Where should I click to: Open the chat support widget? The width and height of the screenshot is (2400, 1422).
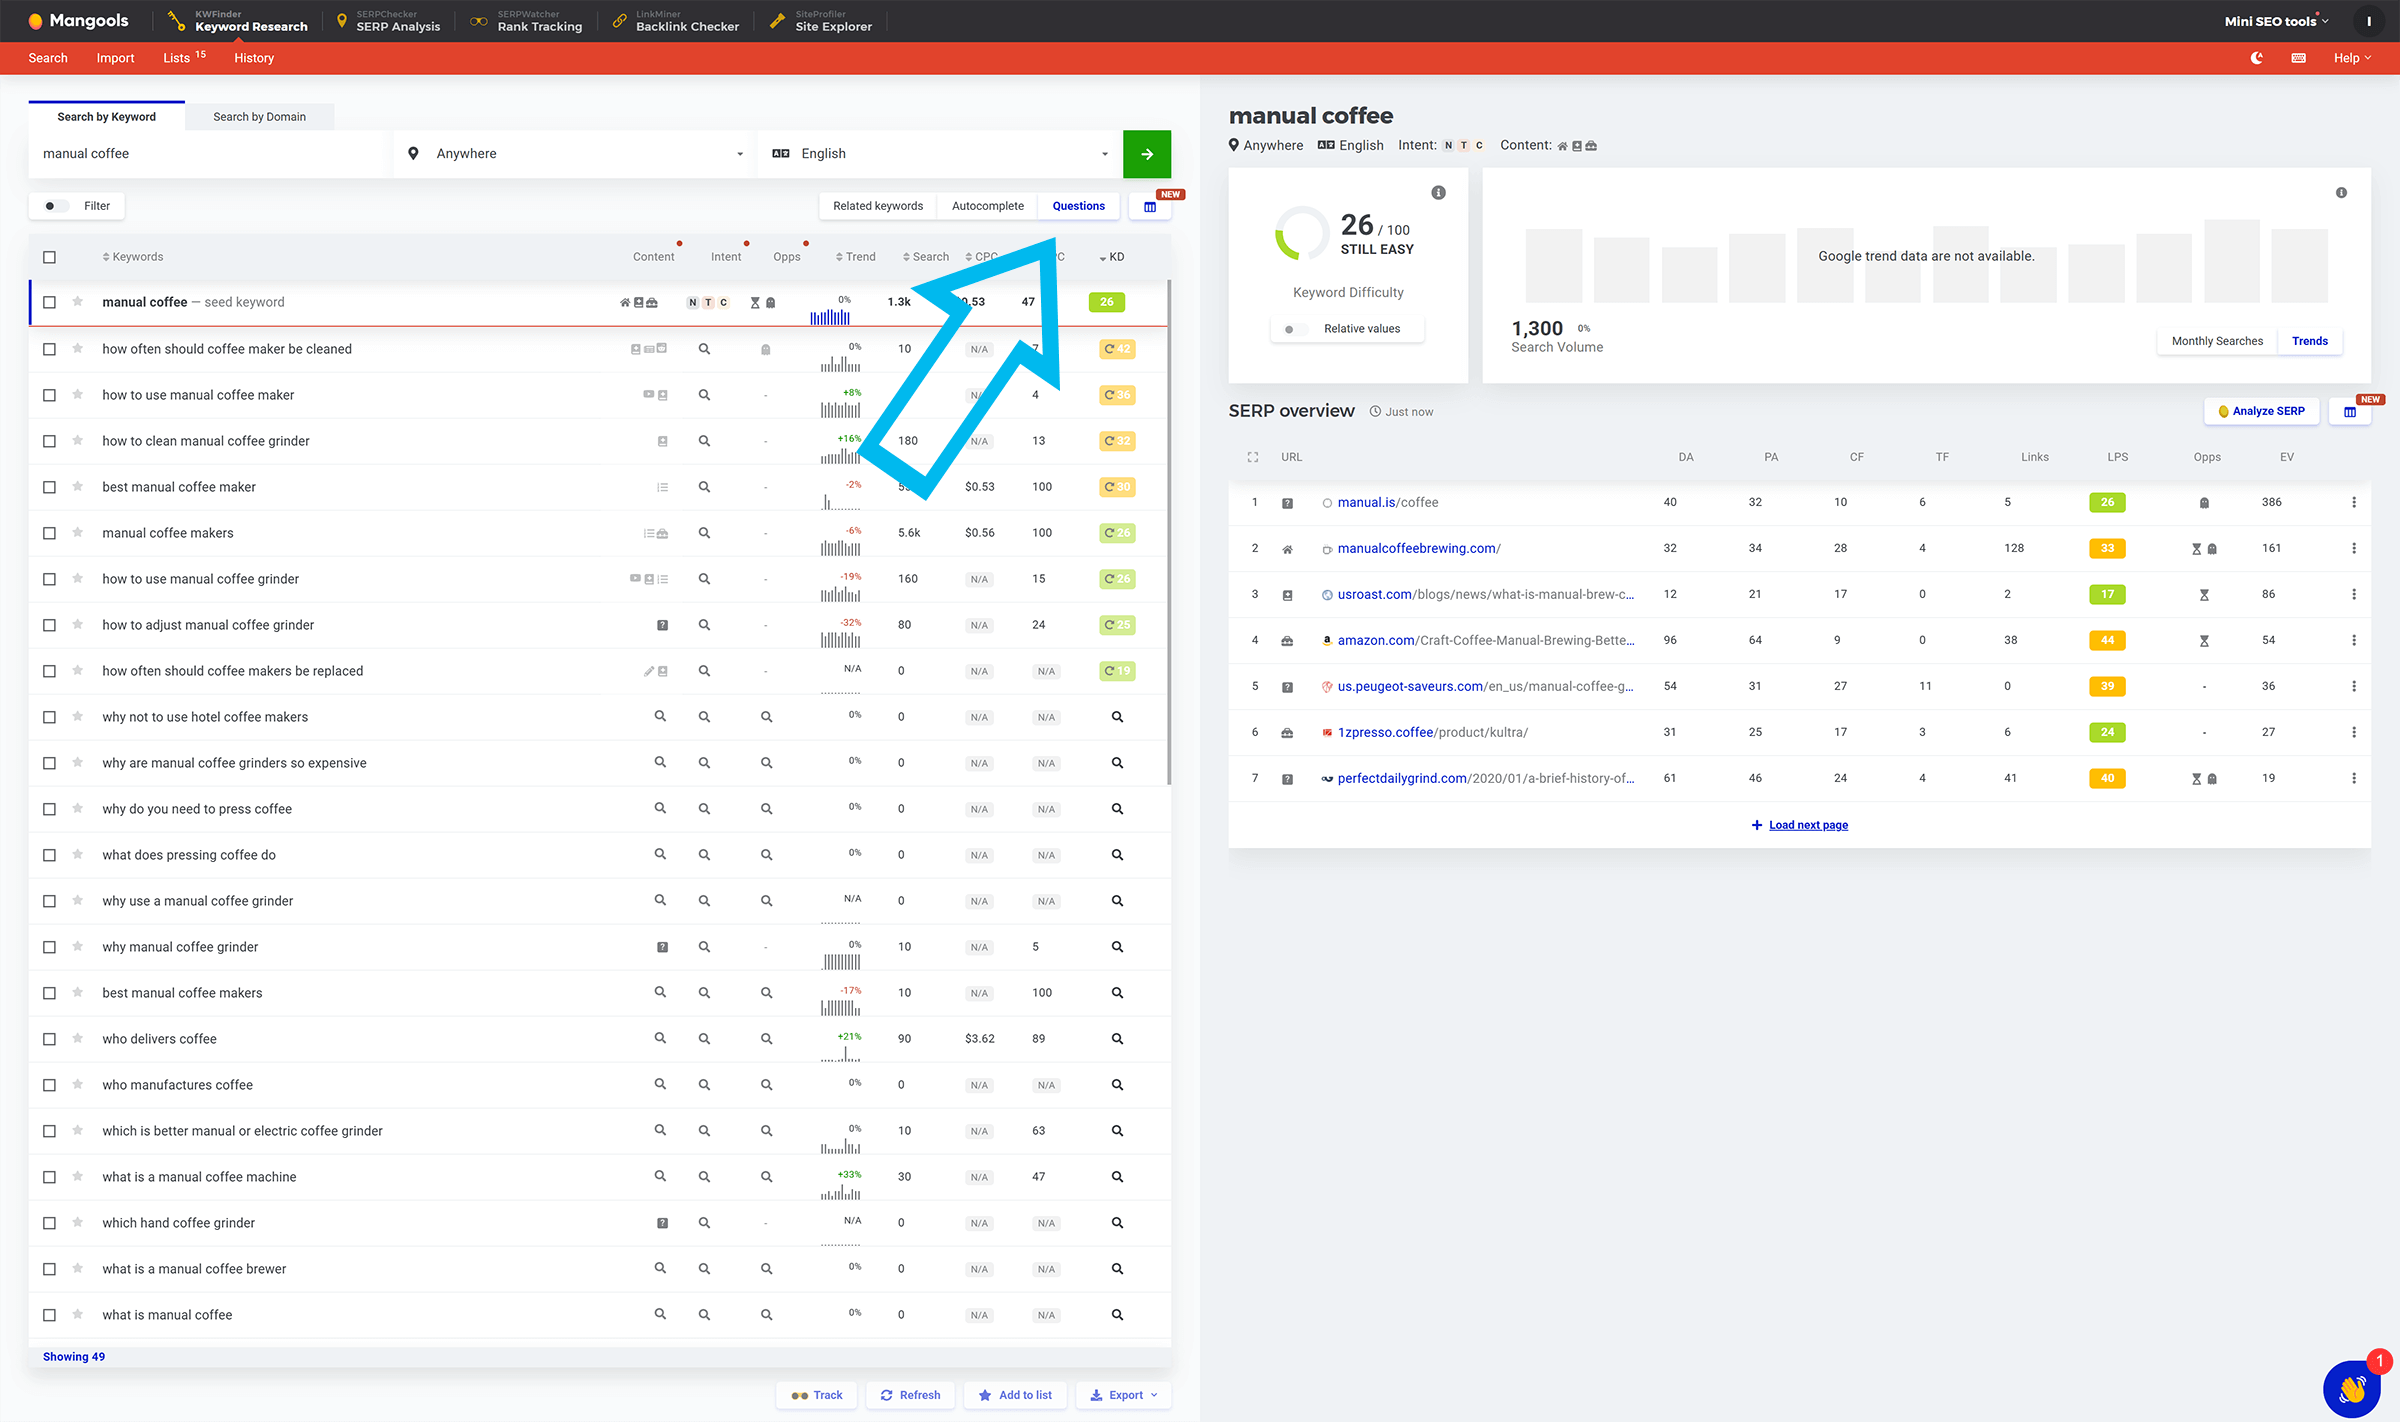tap(2351, 1389)
